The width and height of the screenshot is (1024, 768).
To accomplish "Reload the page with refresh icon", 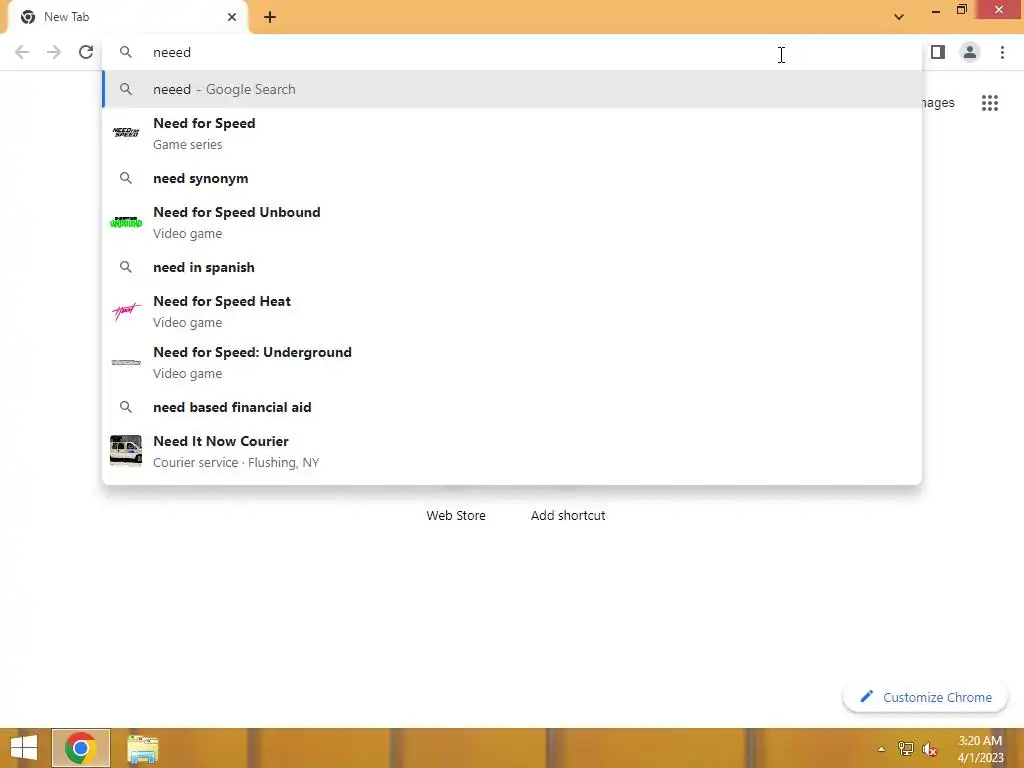I will (x=86, y=52).
